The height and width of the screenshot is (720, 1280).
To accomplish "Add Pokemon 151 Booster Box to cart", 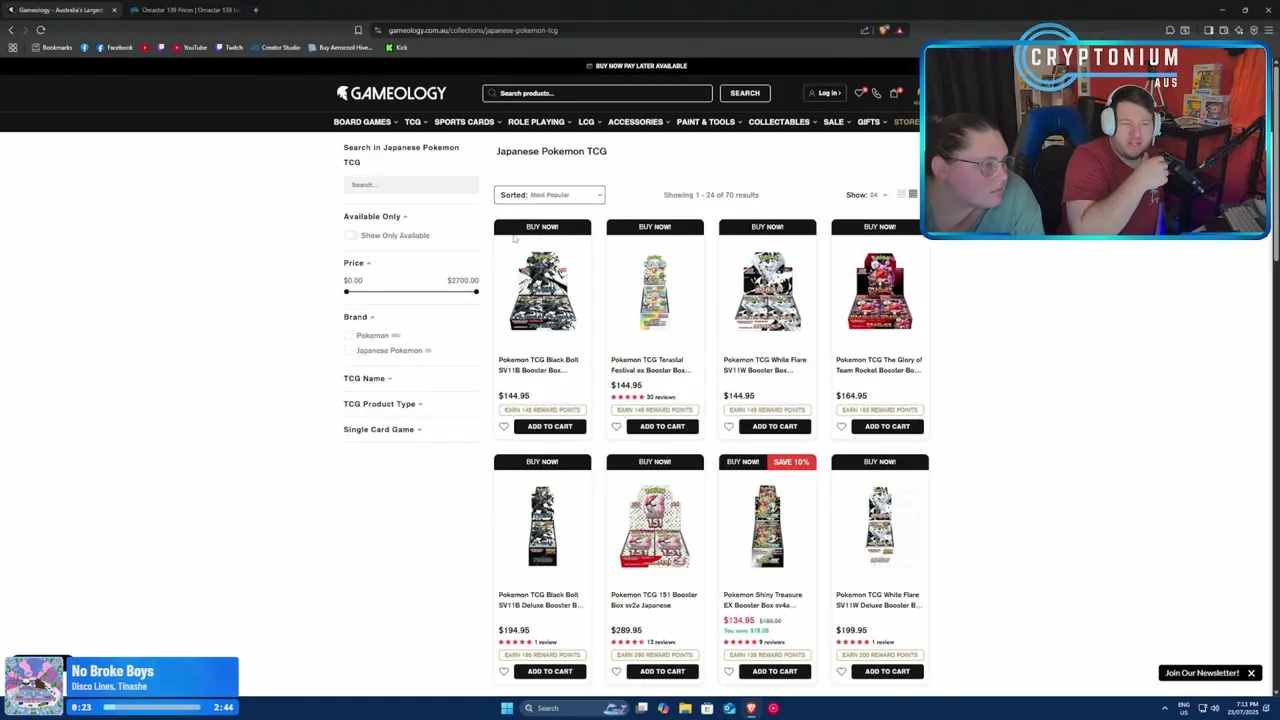I will 662,671.
